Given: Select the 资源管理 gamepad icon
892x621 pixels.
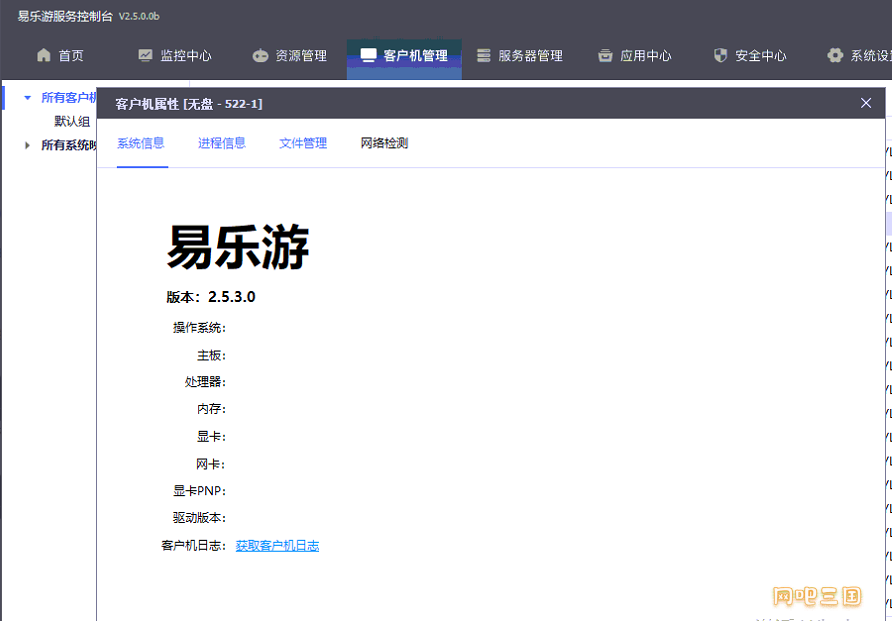Looking at the screenshot, I should click(260, 56).
